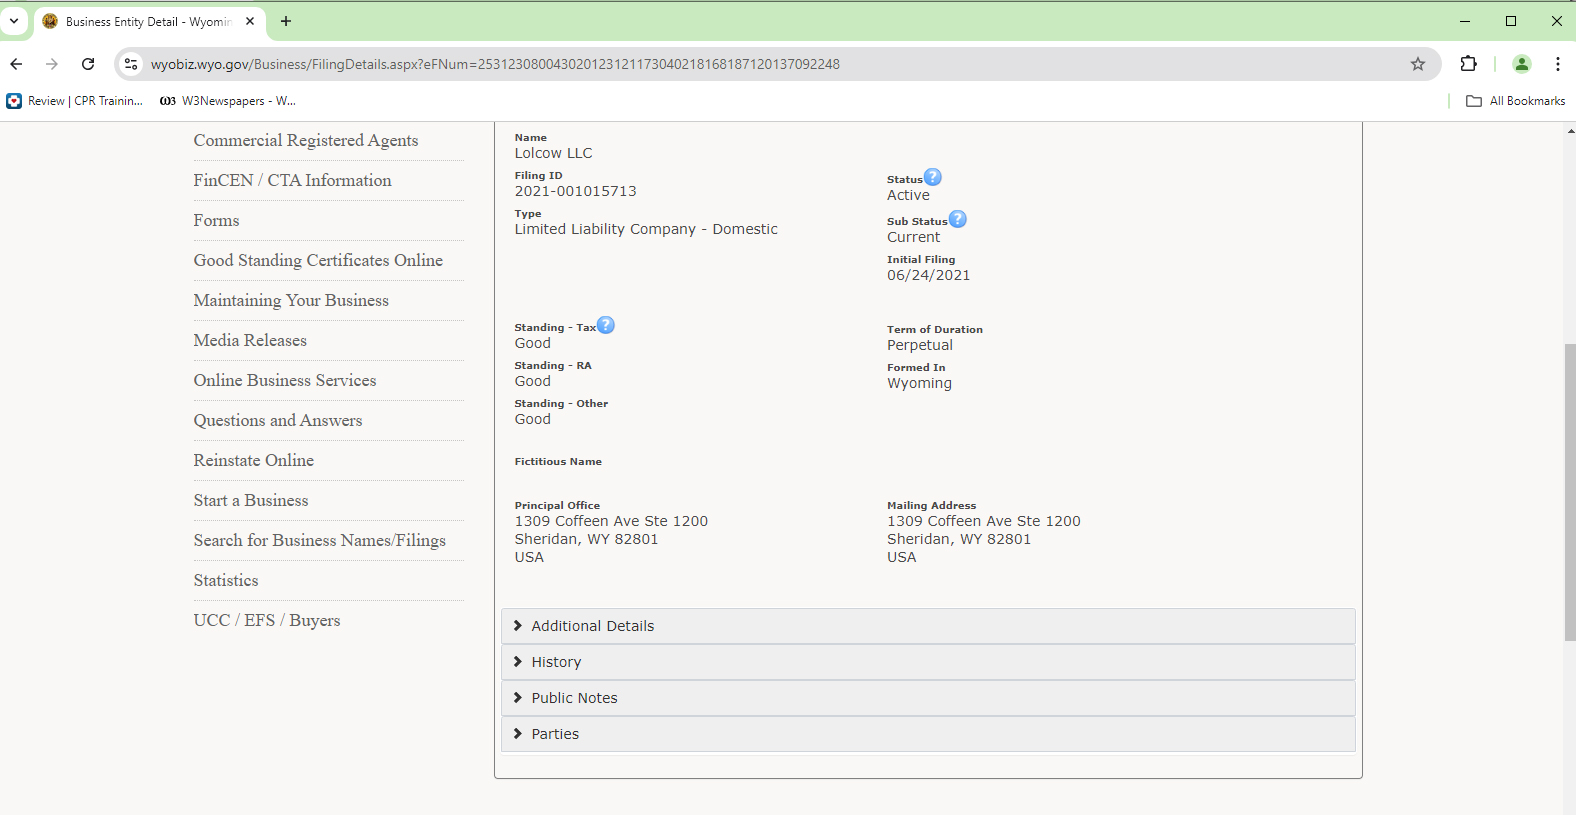Click the Initial Filing date 06/24/2021
This screenshot has height=815, width=1576.
pyautogui.click(x=928, y=275)
